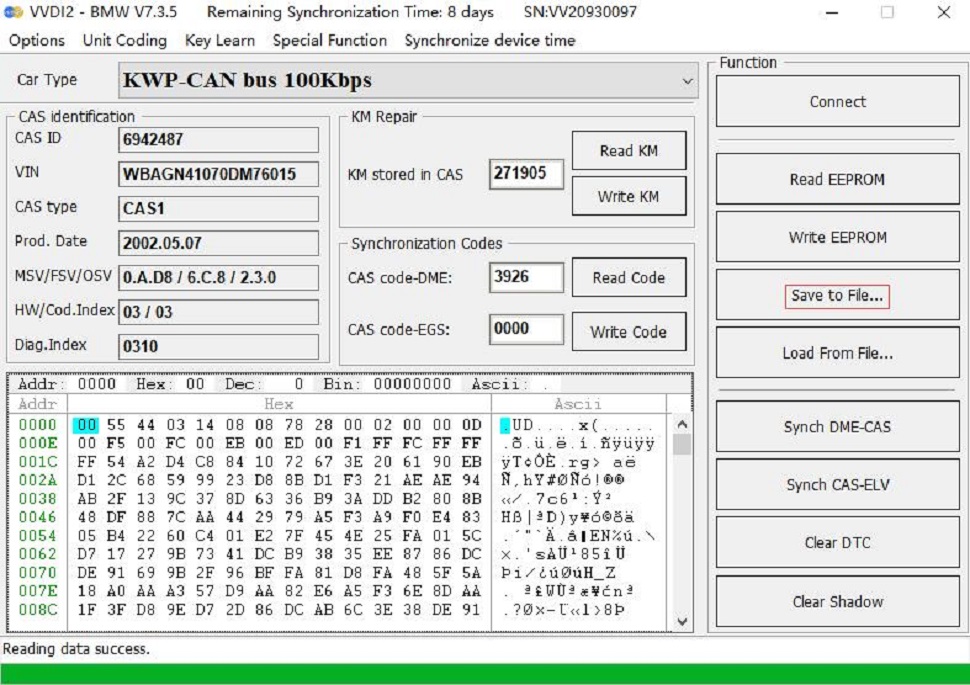This screenshot has width=970, height=685.
Task: Click Synchronize device time menu
Action: [x=489, y=41]
